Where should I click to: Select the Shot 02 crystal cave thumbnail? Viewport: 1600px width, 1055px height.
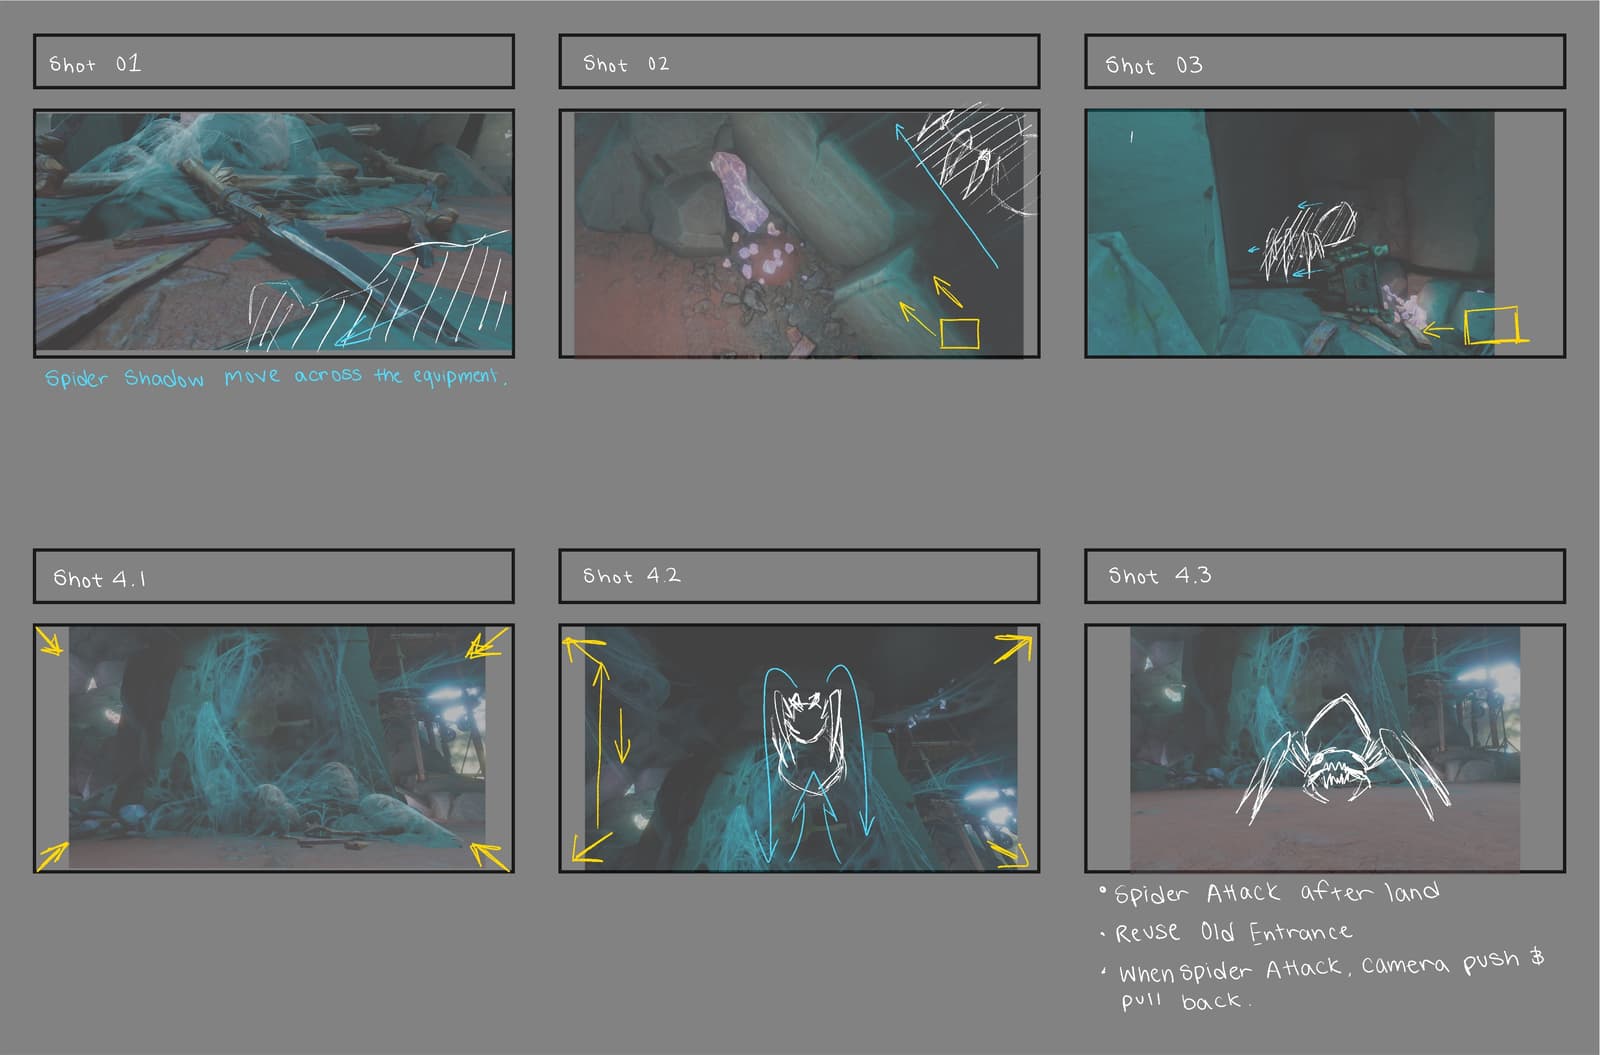coord(799,233)
